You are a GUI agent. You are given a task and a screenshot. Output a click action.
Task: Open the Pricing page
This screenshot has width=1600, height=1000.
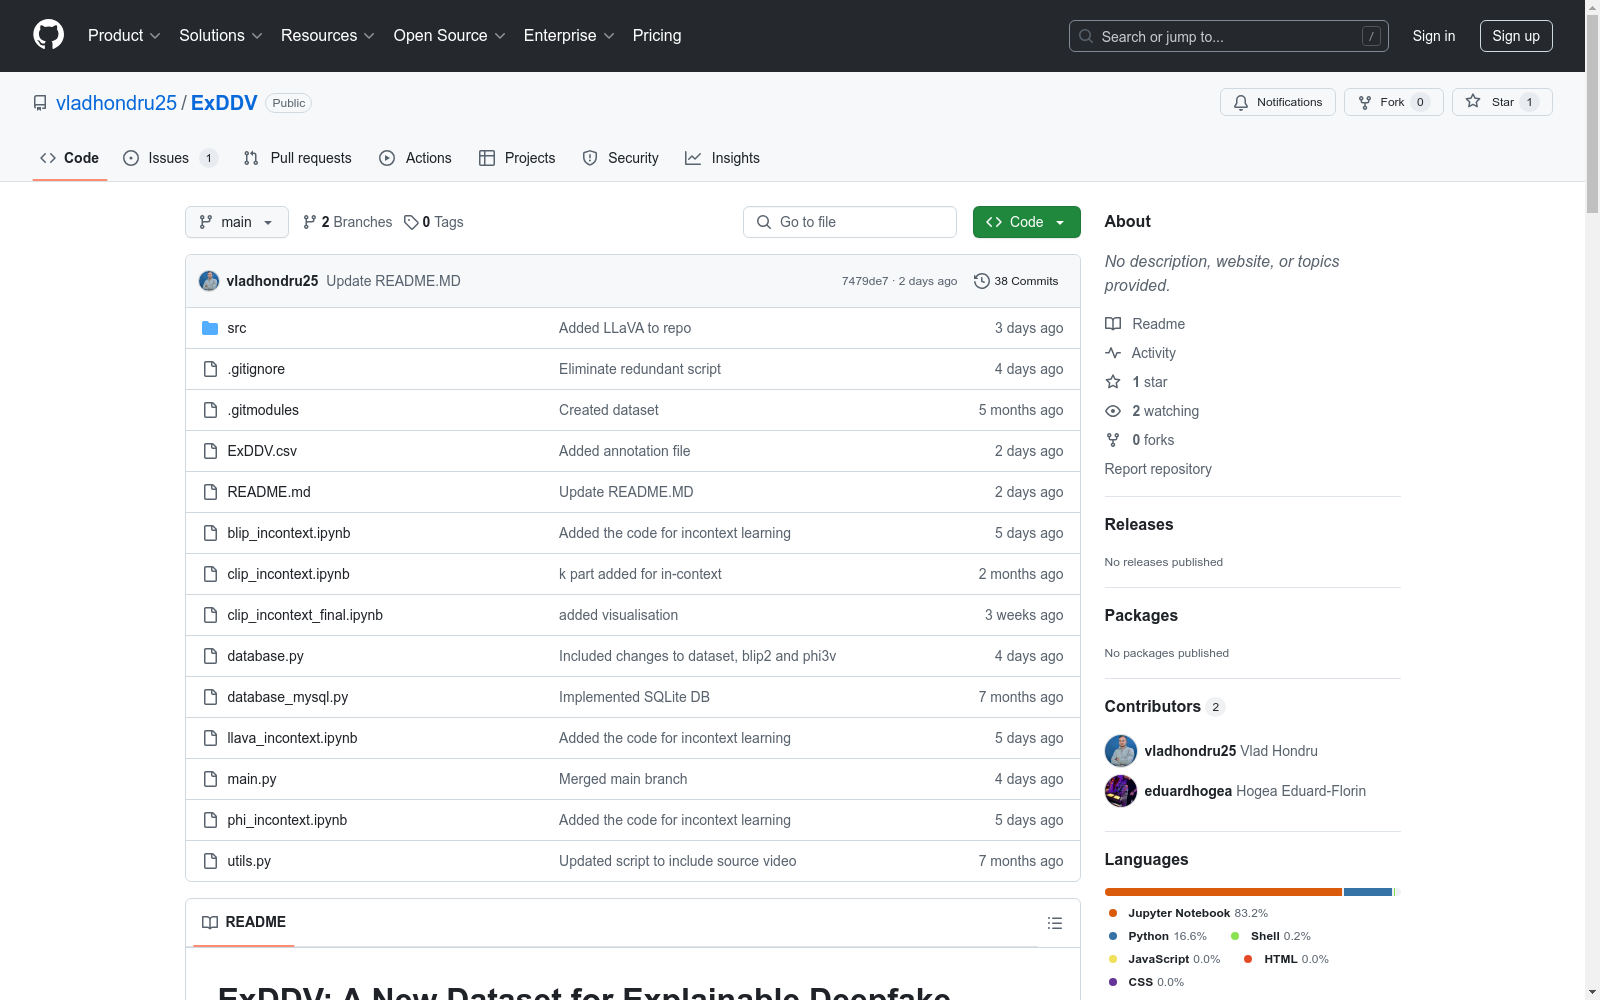coord(657,35)
